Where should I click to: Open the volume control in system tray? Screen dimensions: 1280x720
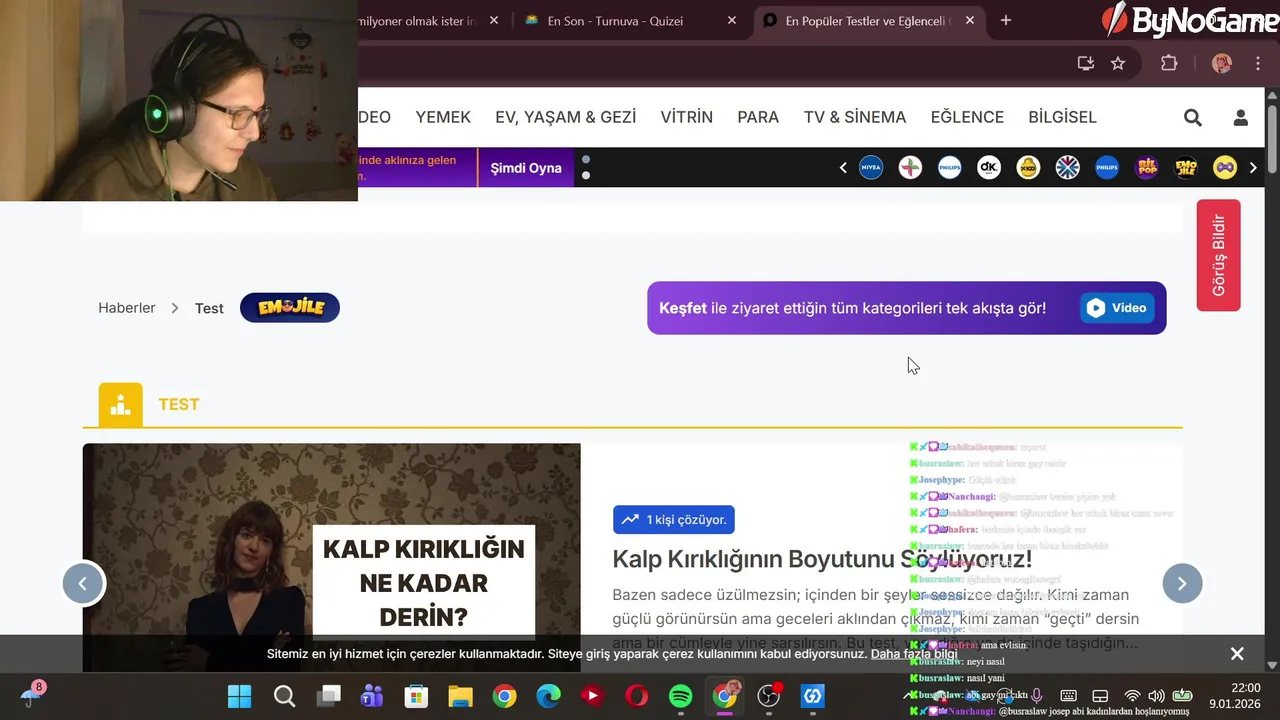(x=1156, y=696)
